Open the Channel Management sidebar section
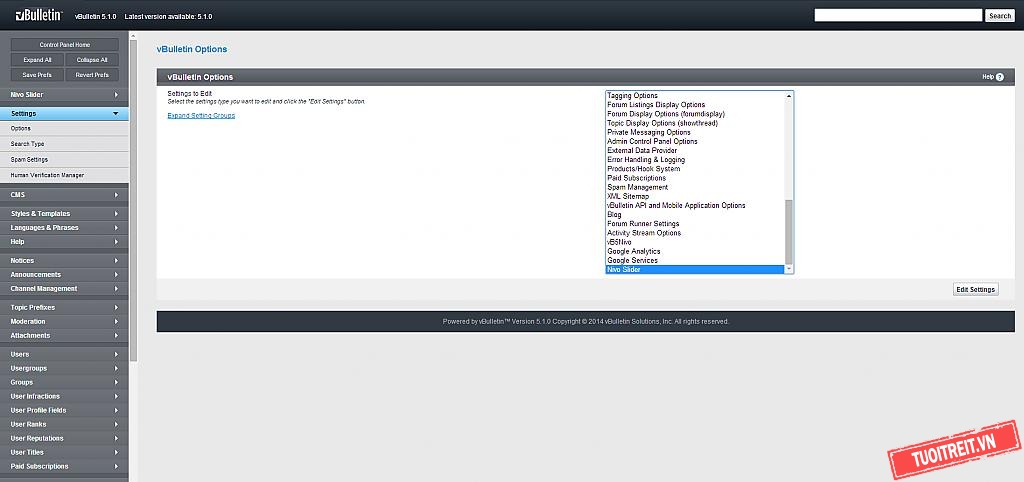The width and height of the screenshot is (1024, 482). (x=64, y=289)
